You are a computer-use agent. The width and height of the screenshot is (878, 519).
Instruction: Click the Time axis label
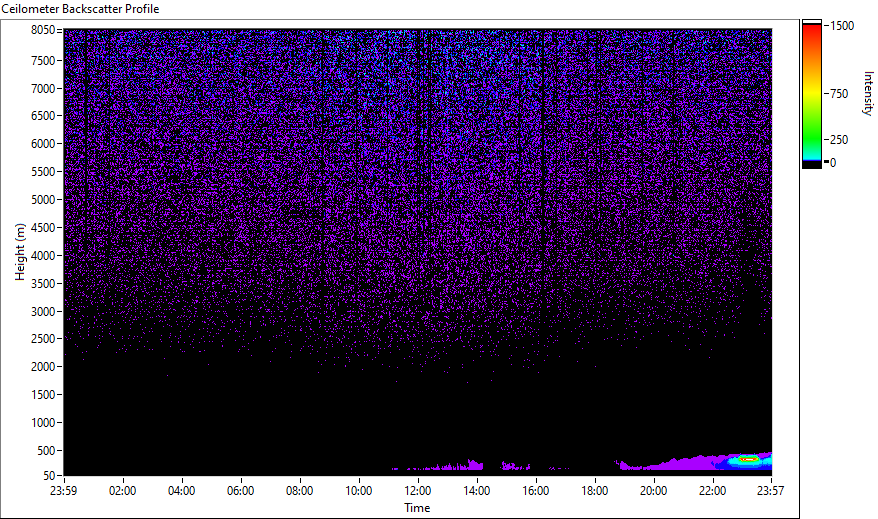tap(417, 508)
